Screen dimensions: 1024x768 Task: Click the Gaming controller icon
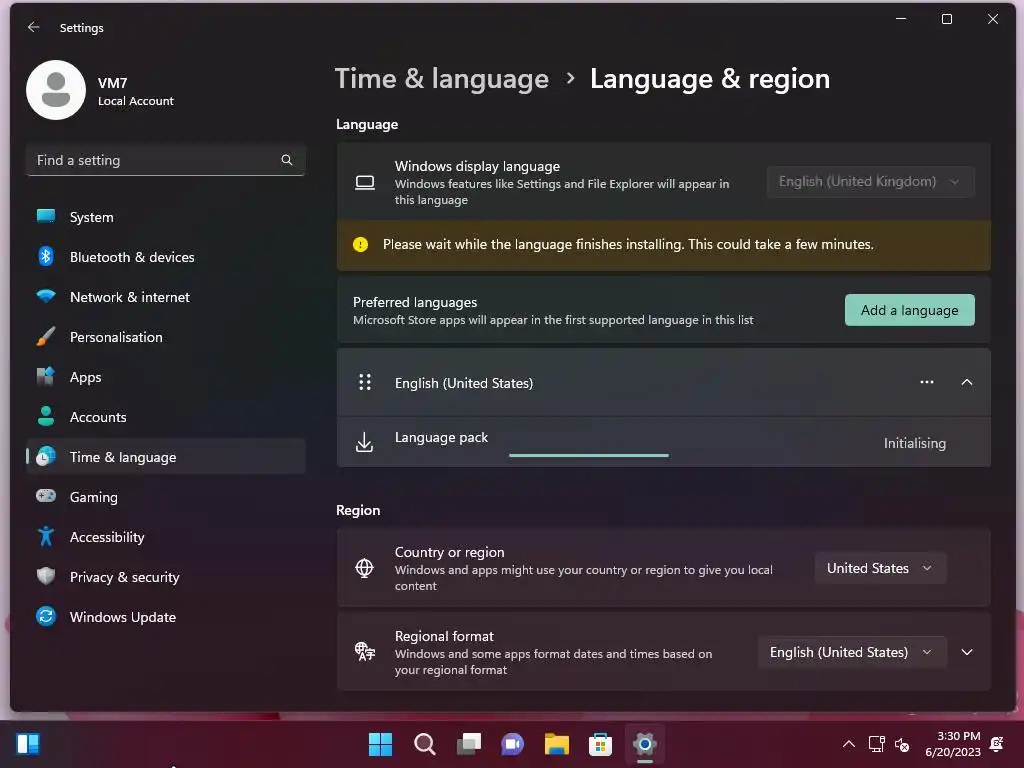[x=46, y=496]
